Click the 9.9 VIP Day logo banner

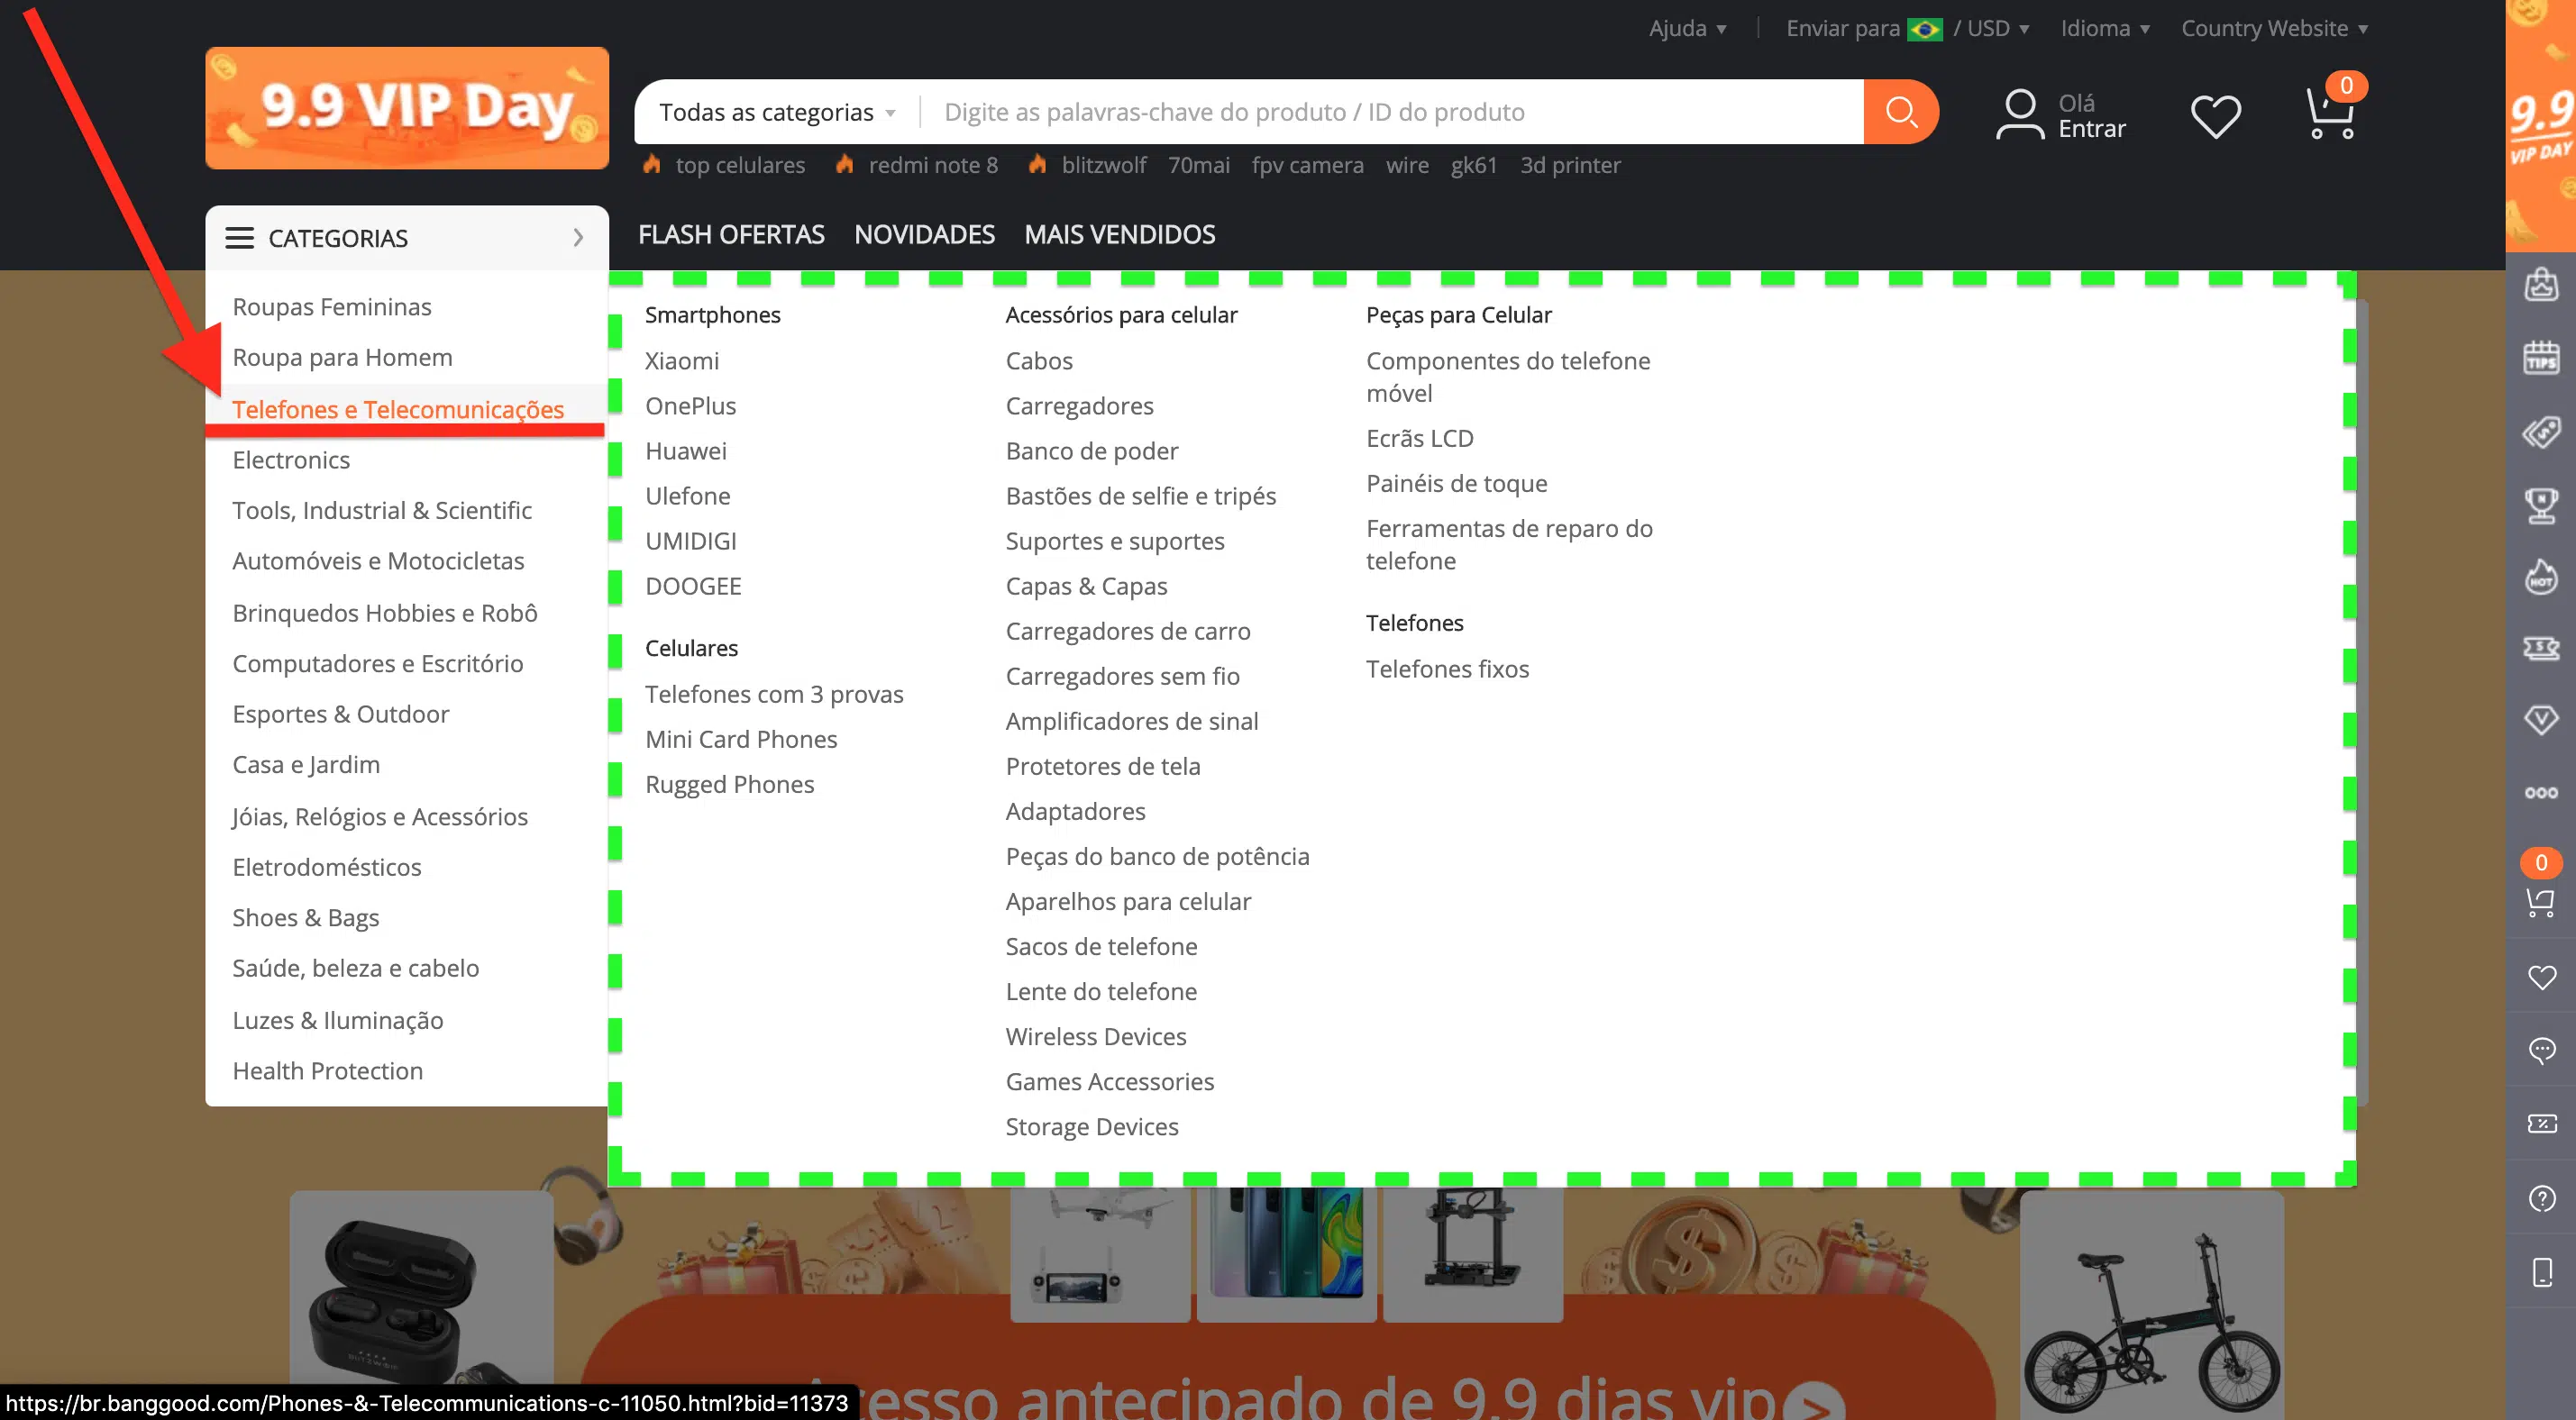407,108
